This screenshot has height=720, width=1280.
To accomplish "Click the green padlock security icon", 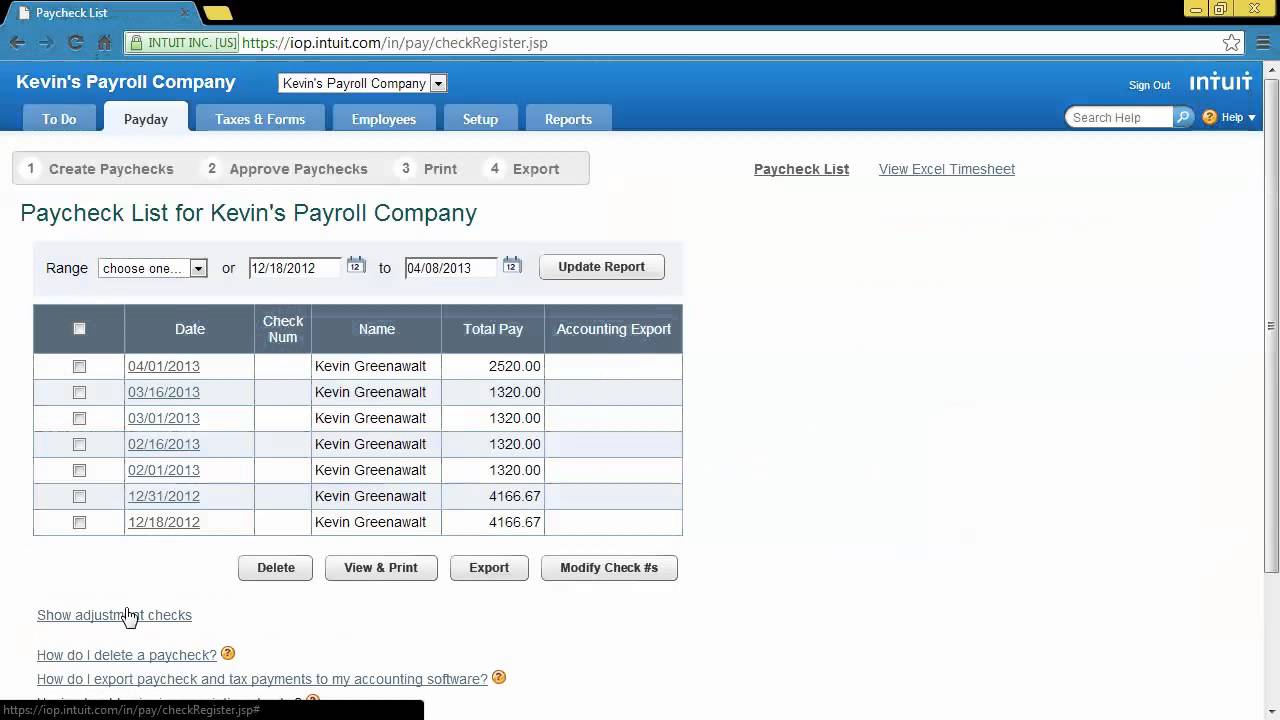I will click(136, 43).
